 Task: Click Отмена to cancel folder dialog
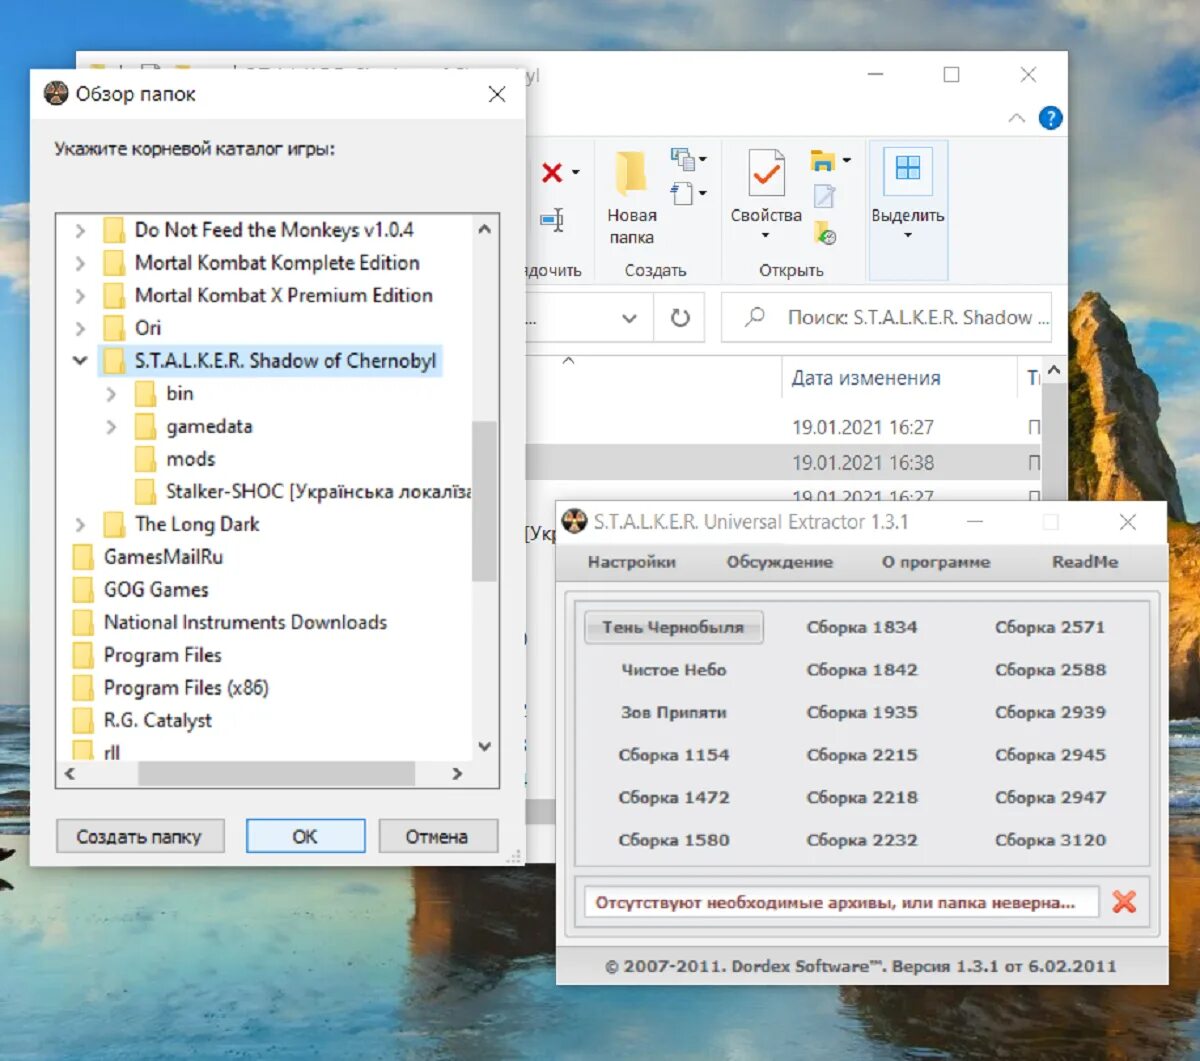pyautogui.click(x=437, y=837)
